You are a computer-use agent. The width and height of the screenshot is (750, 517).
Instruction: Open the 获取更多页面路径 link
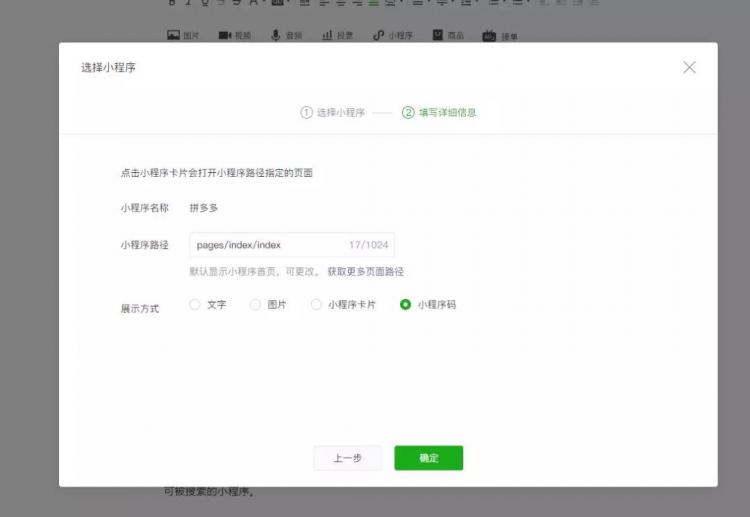[365, 272]
